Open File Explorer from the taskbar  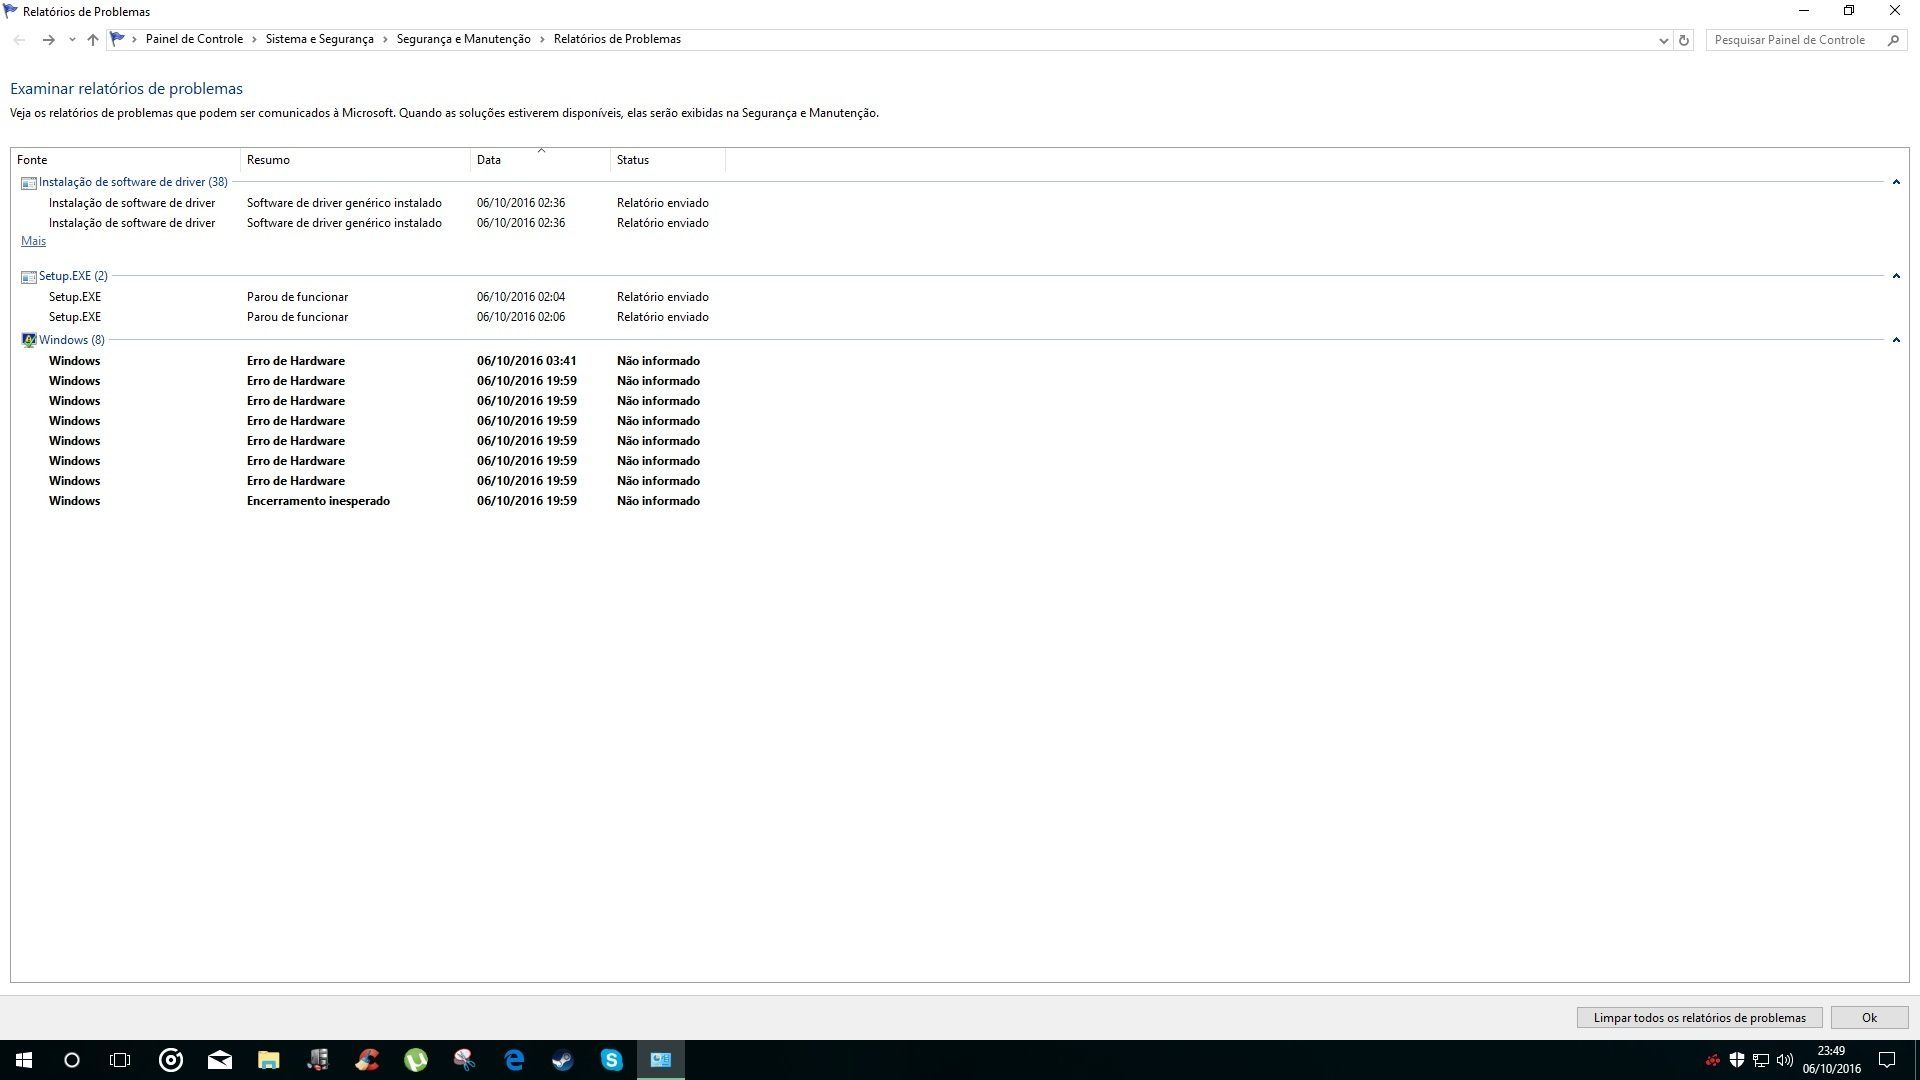pos(269,1060)
